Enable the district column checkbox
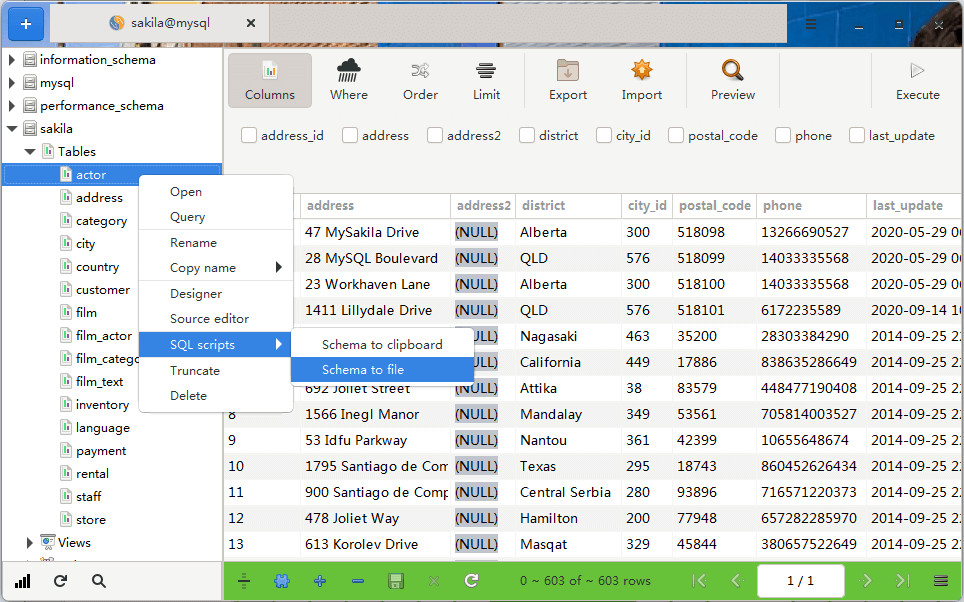Screen dimensions: 964x602 (526, 135)
